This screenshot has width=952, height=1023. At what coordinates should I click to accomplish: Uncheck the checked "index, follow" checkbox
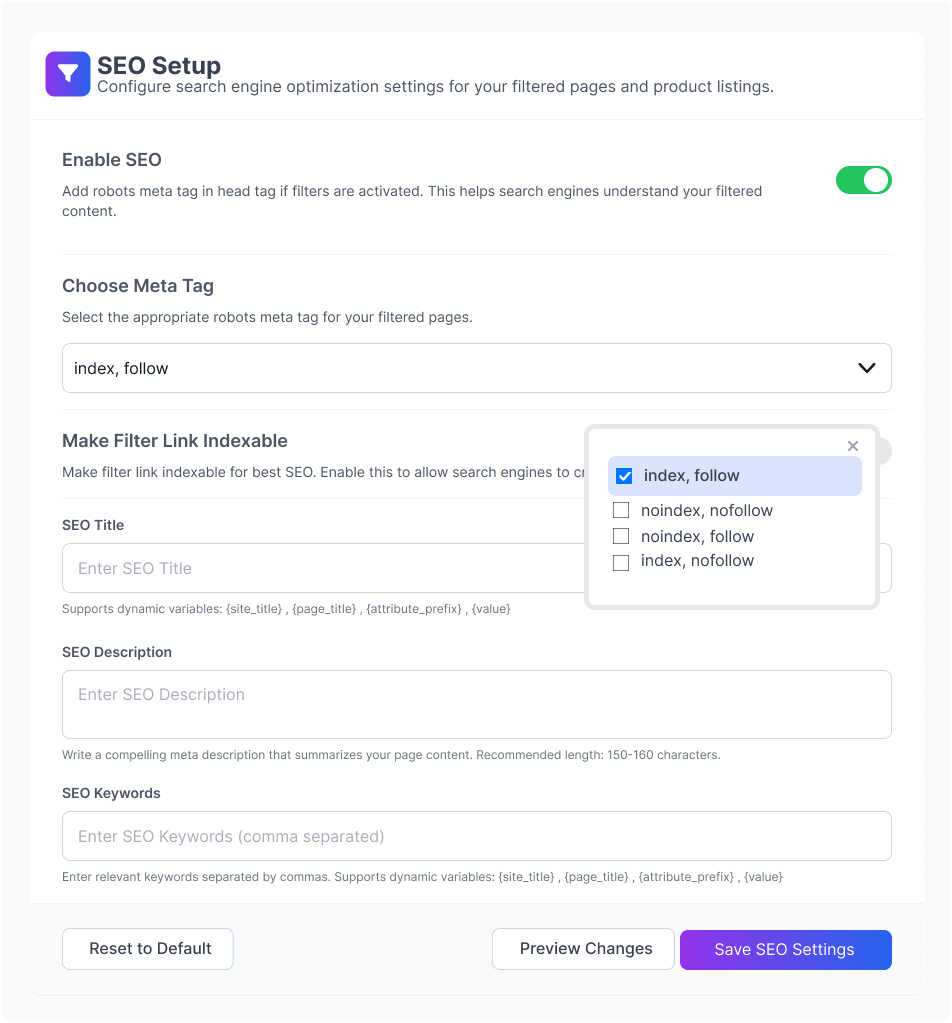coord(625,476)
